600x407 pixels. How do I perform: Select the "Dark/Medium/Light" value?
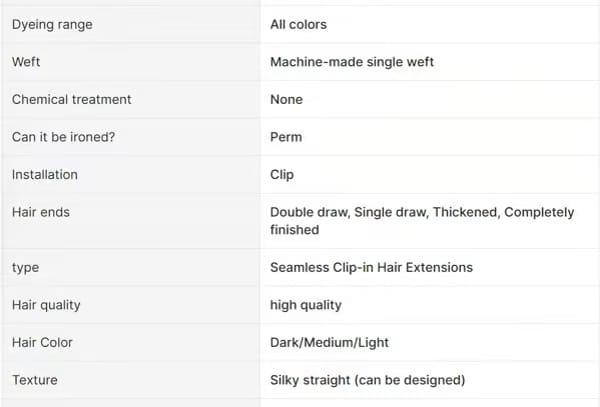329,343
